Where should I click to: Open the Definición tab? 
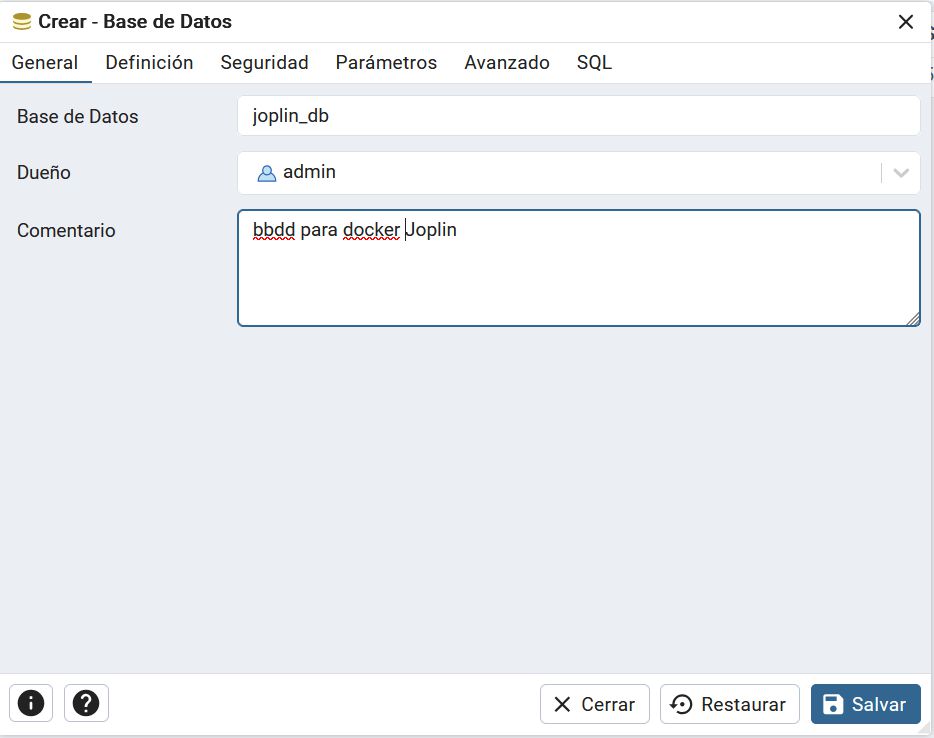tap(149, 62)
